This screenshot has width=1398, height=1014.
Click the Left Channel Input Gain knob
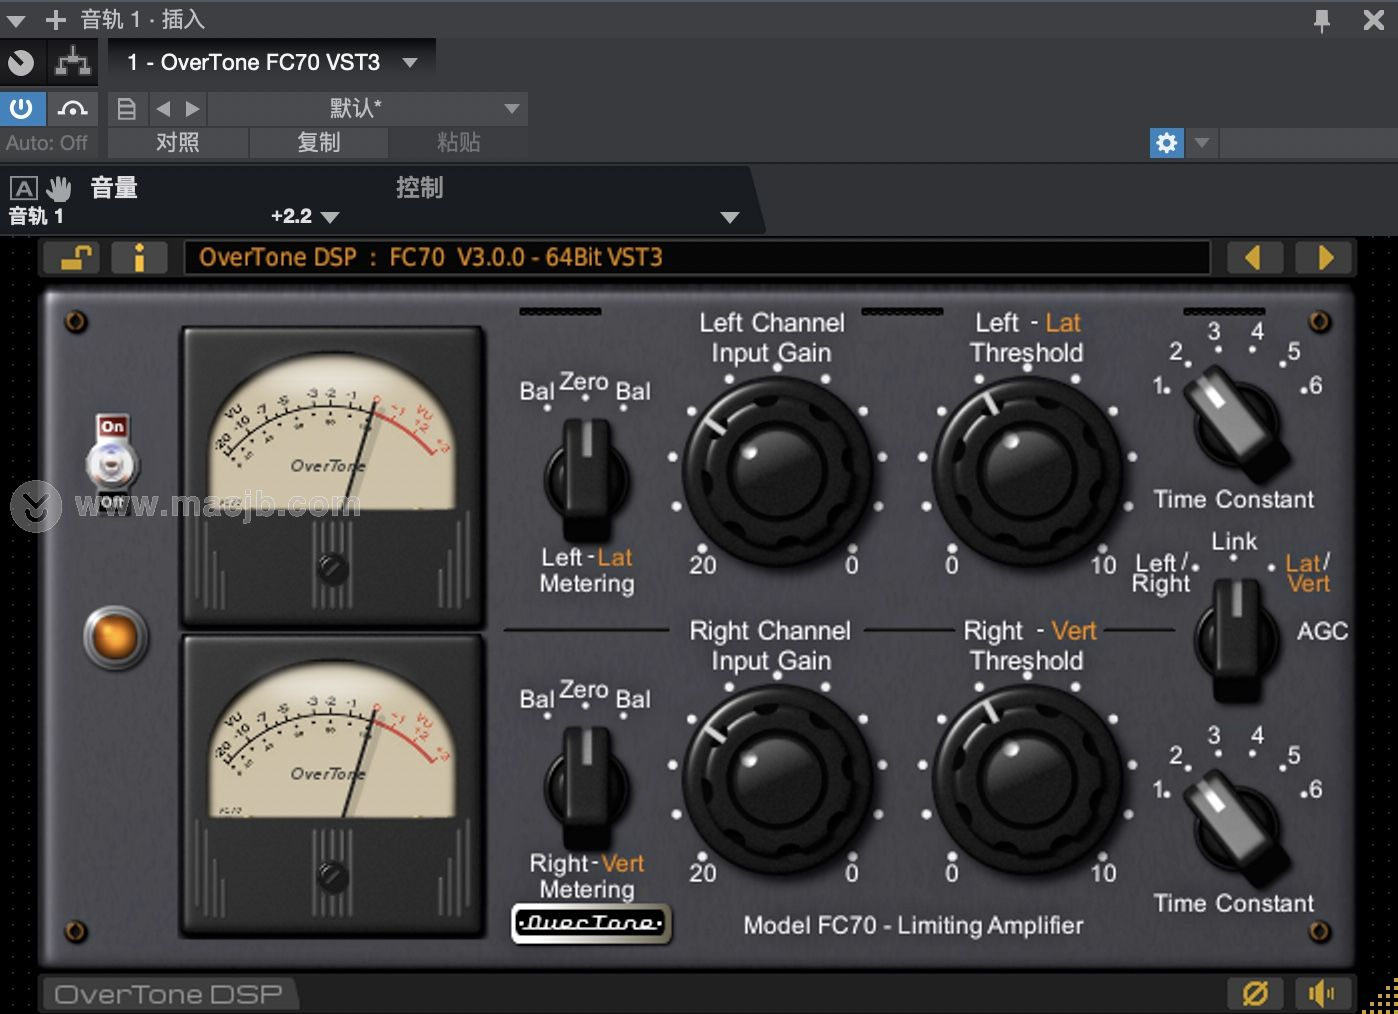coord(777,469)
